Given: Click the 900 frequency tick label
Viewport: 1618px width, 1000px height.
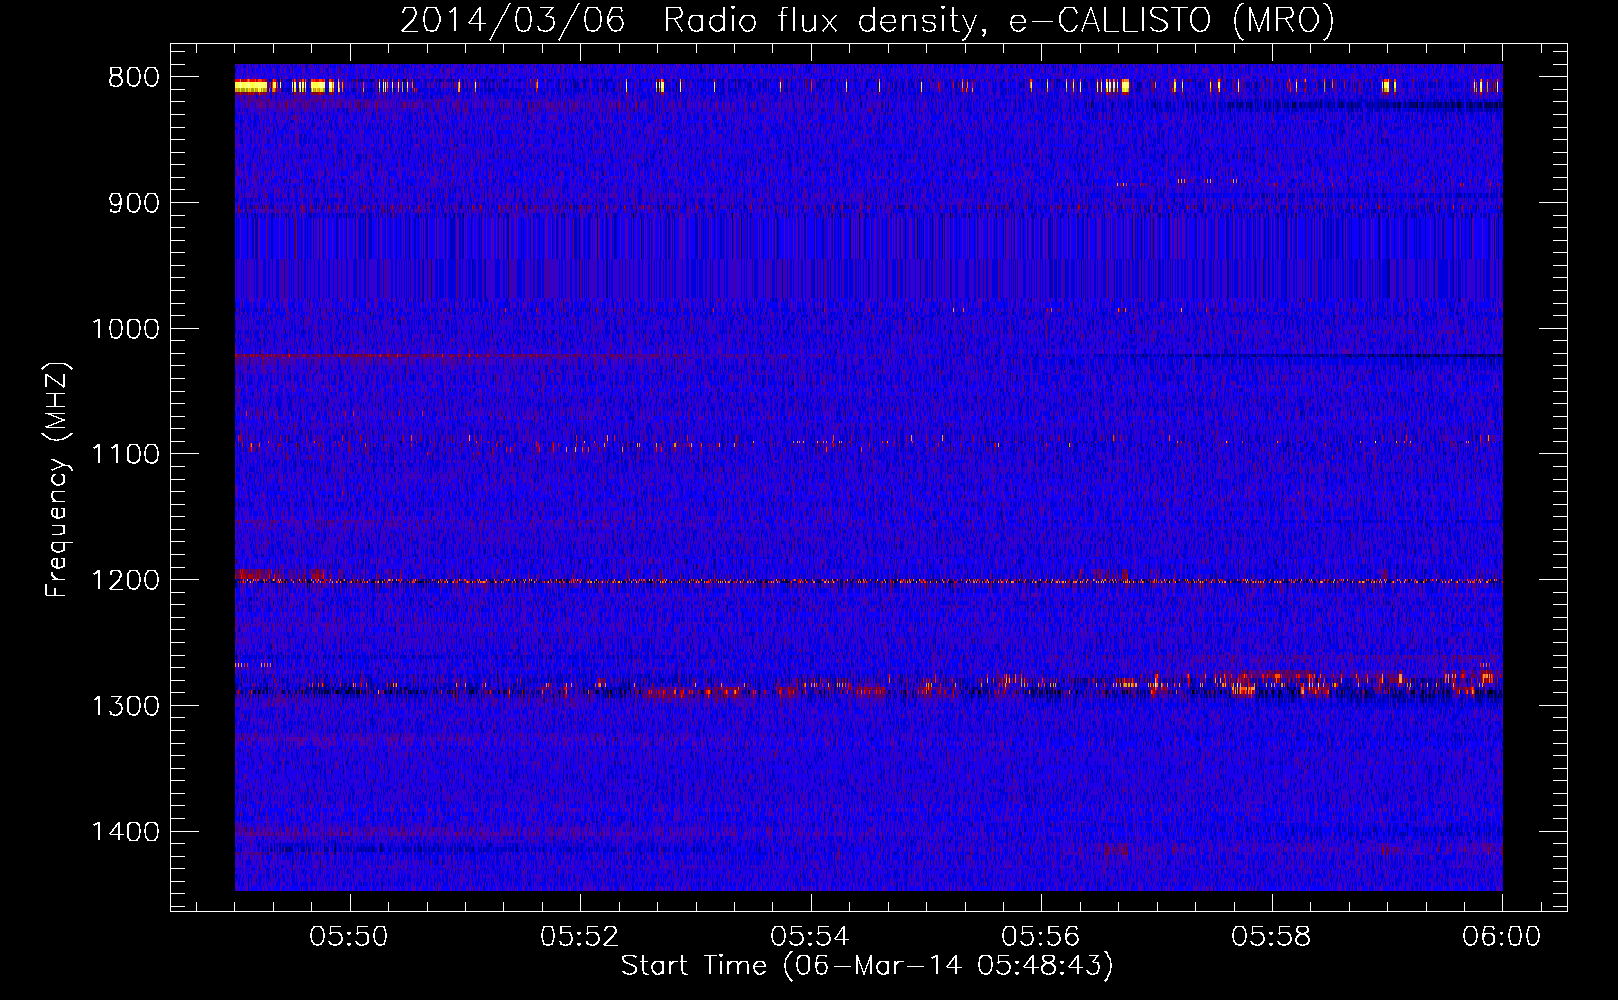Looking at the screenshot, I should point(134,204).
